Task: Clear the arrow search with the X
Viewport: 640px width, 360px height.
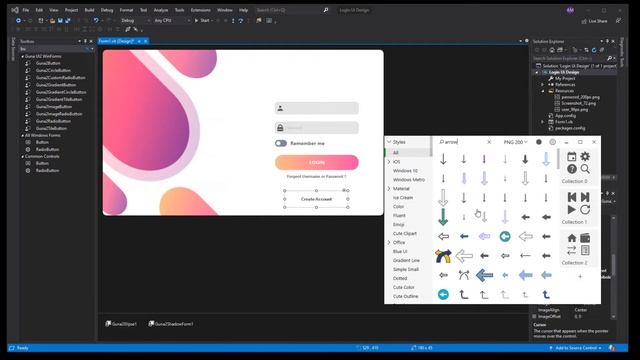Action: (489, 142)
